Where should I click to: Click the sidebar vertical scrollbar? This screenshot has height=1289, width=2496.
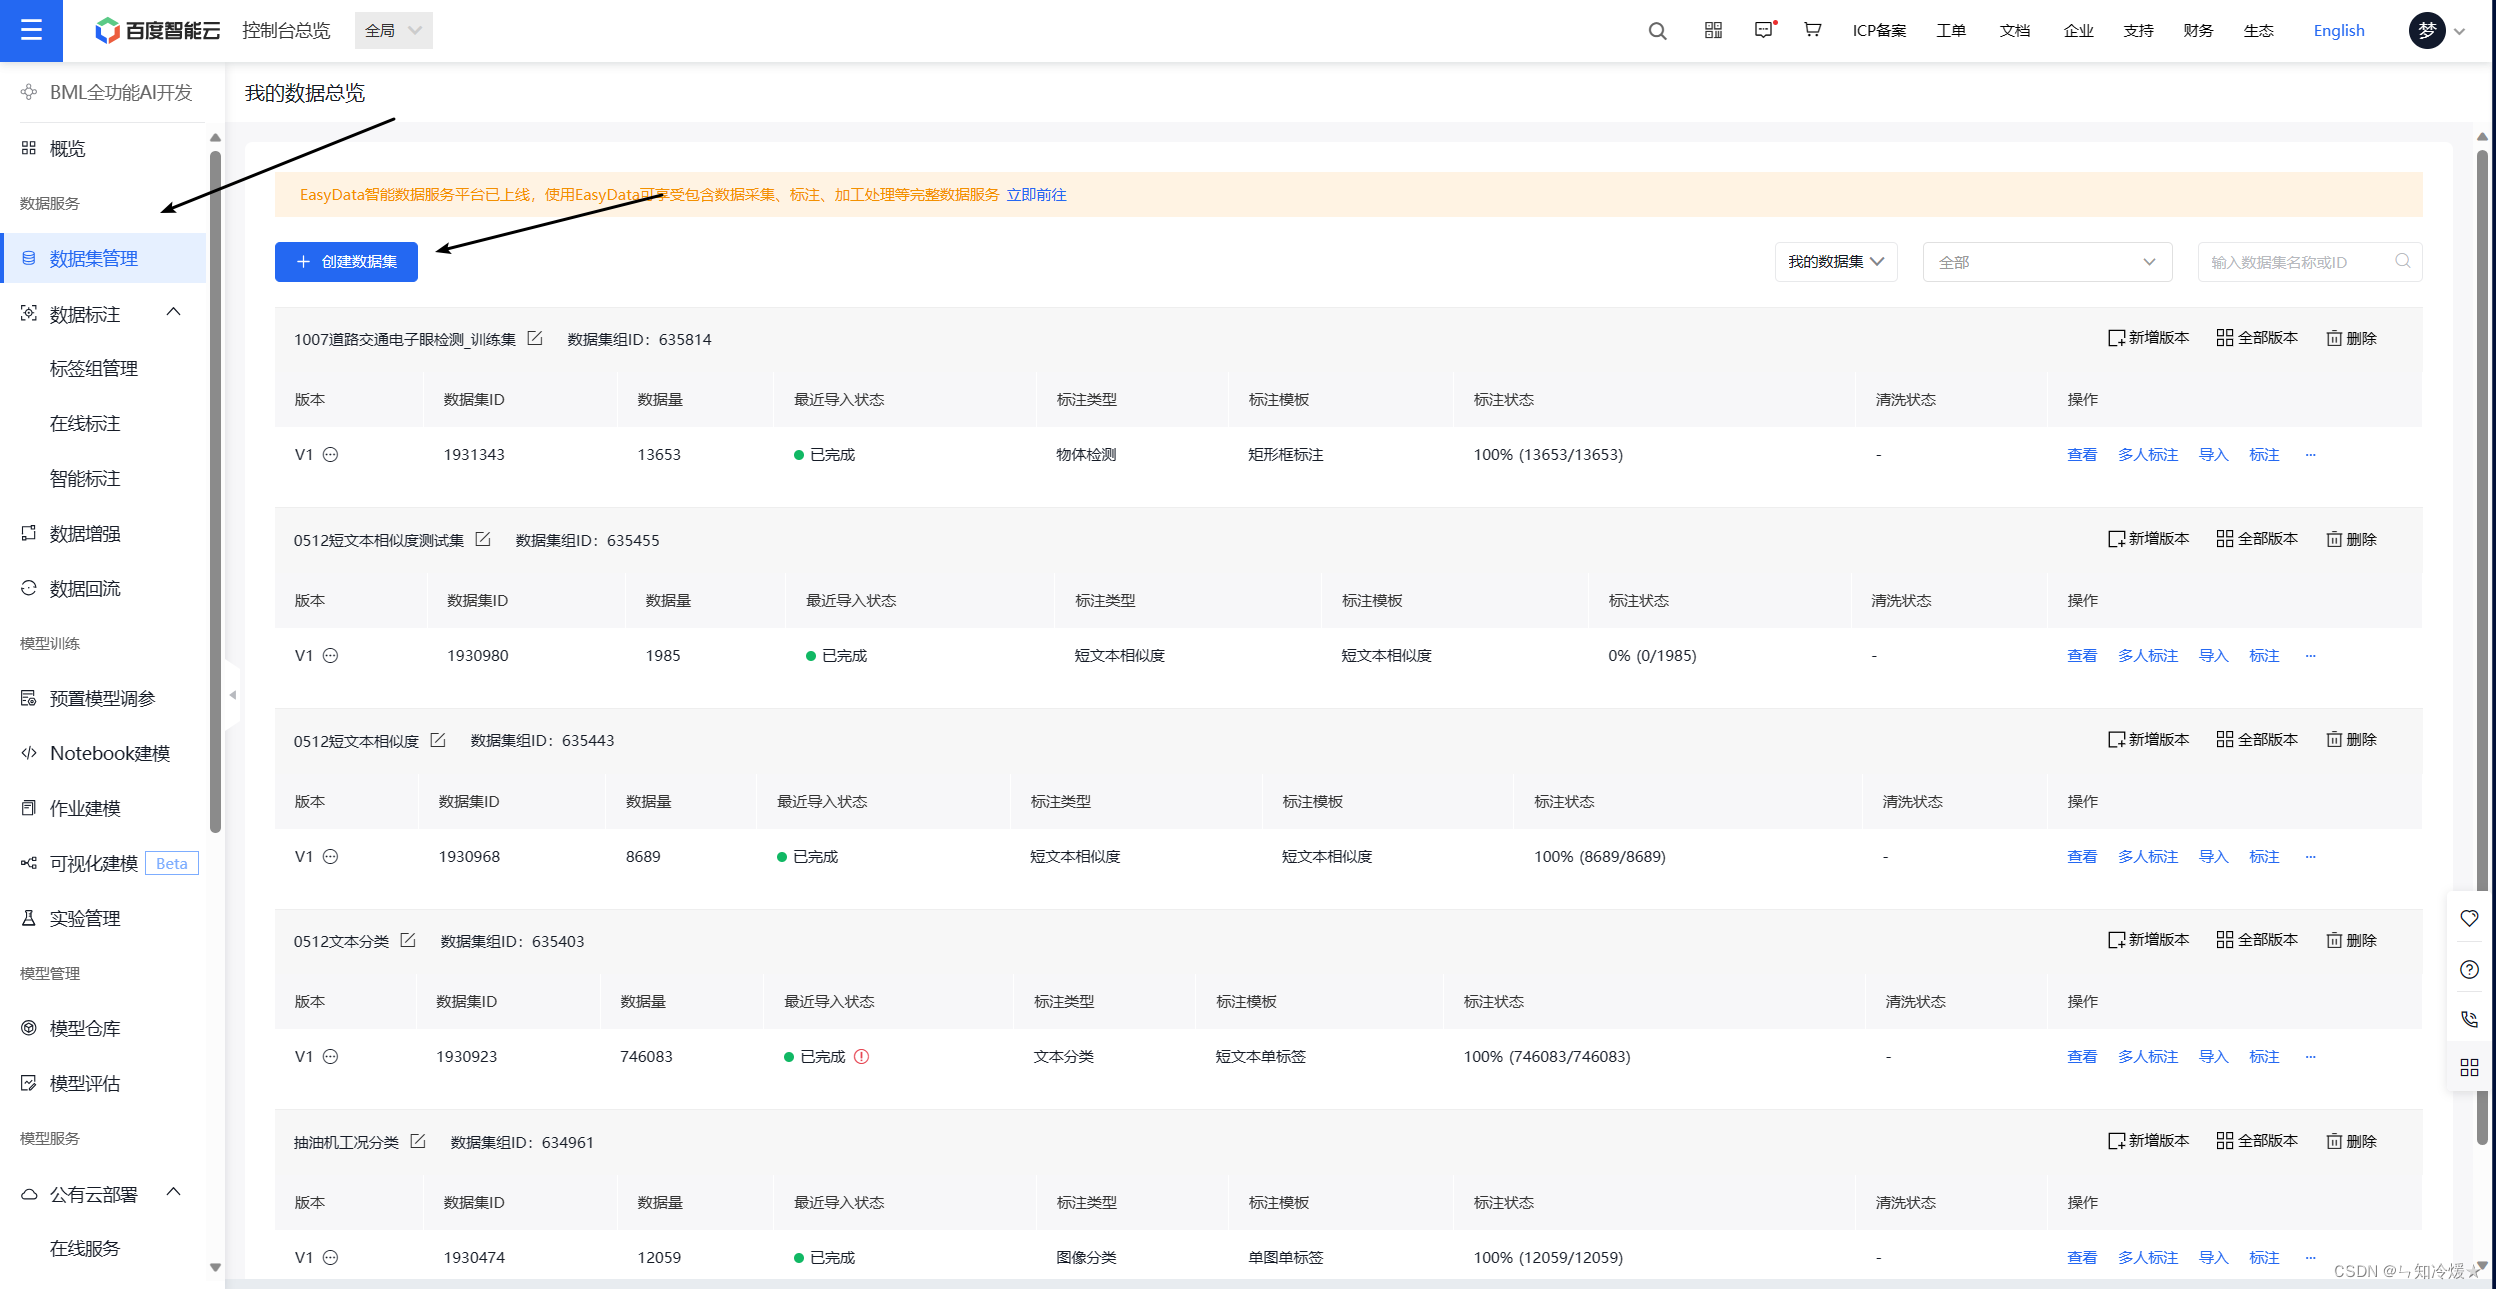tap(215, 490)
